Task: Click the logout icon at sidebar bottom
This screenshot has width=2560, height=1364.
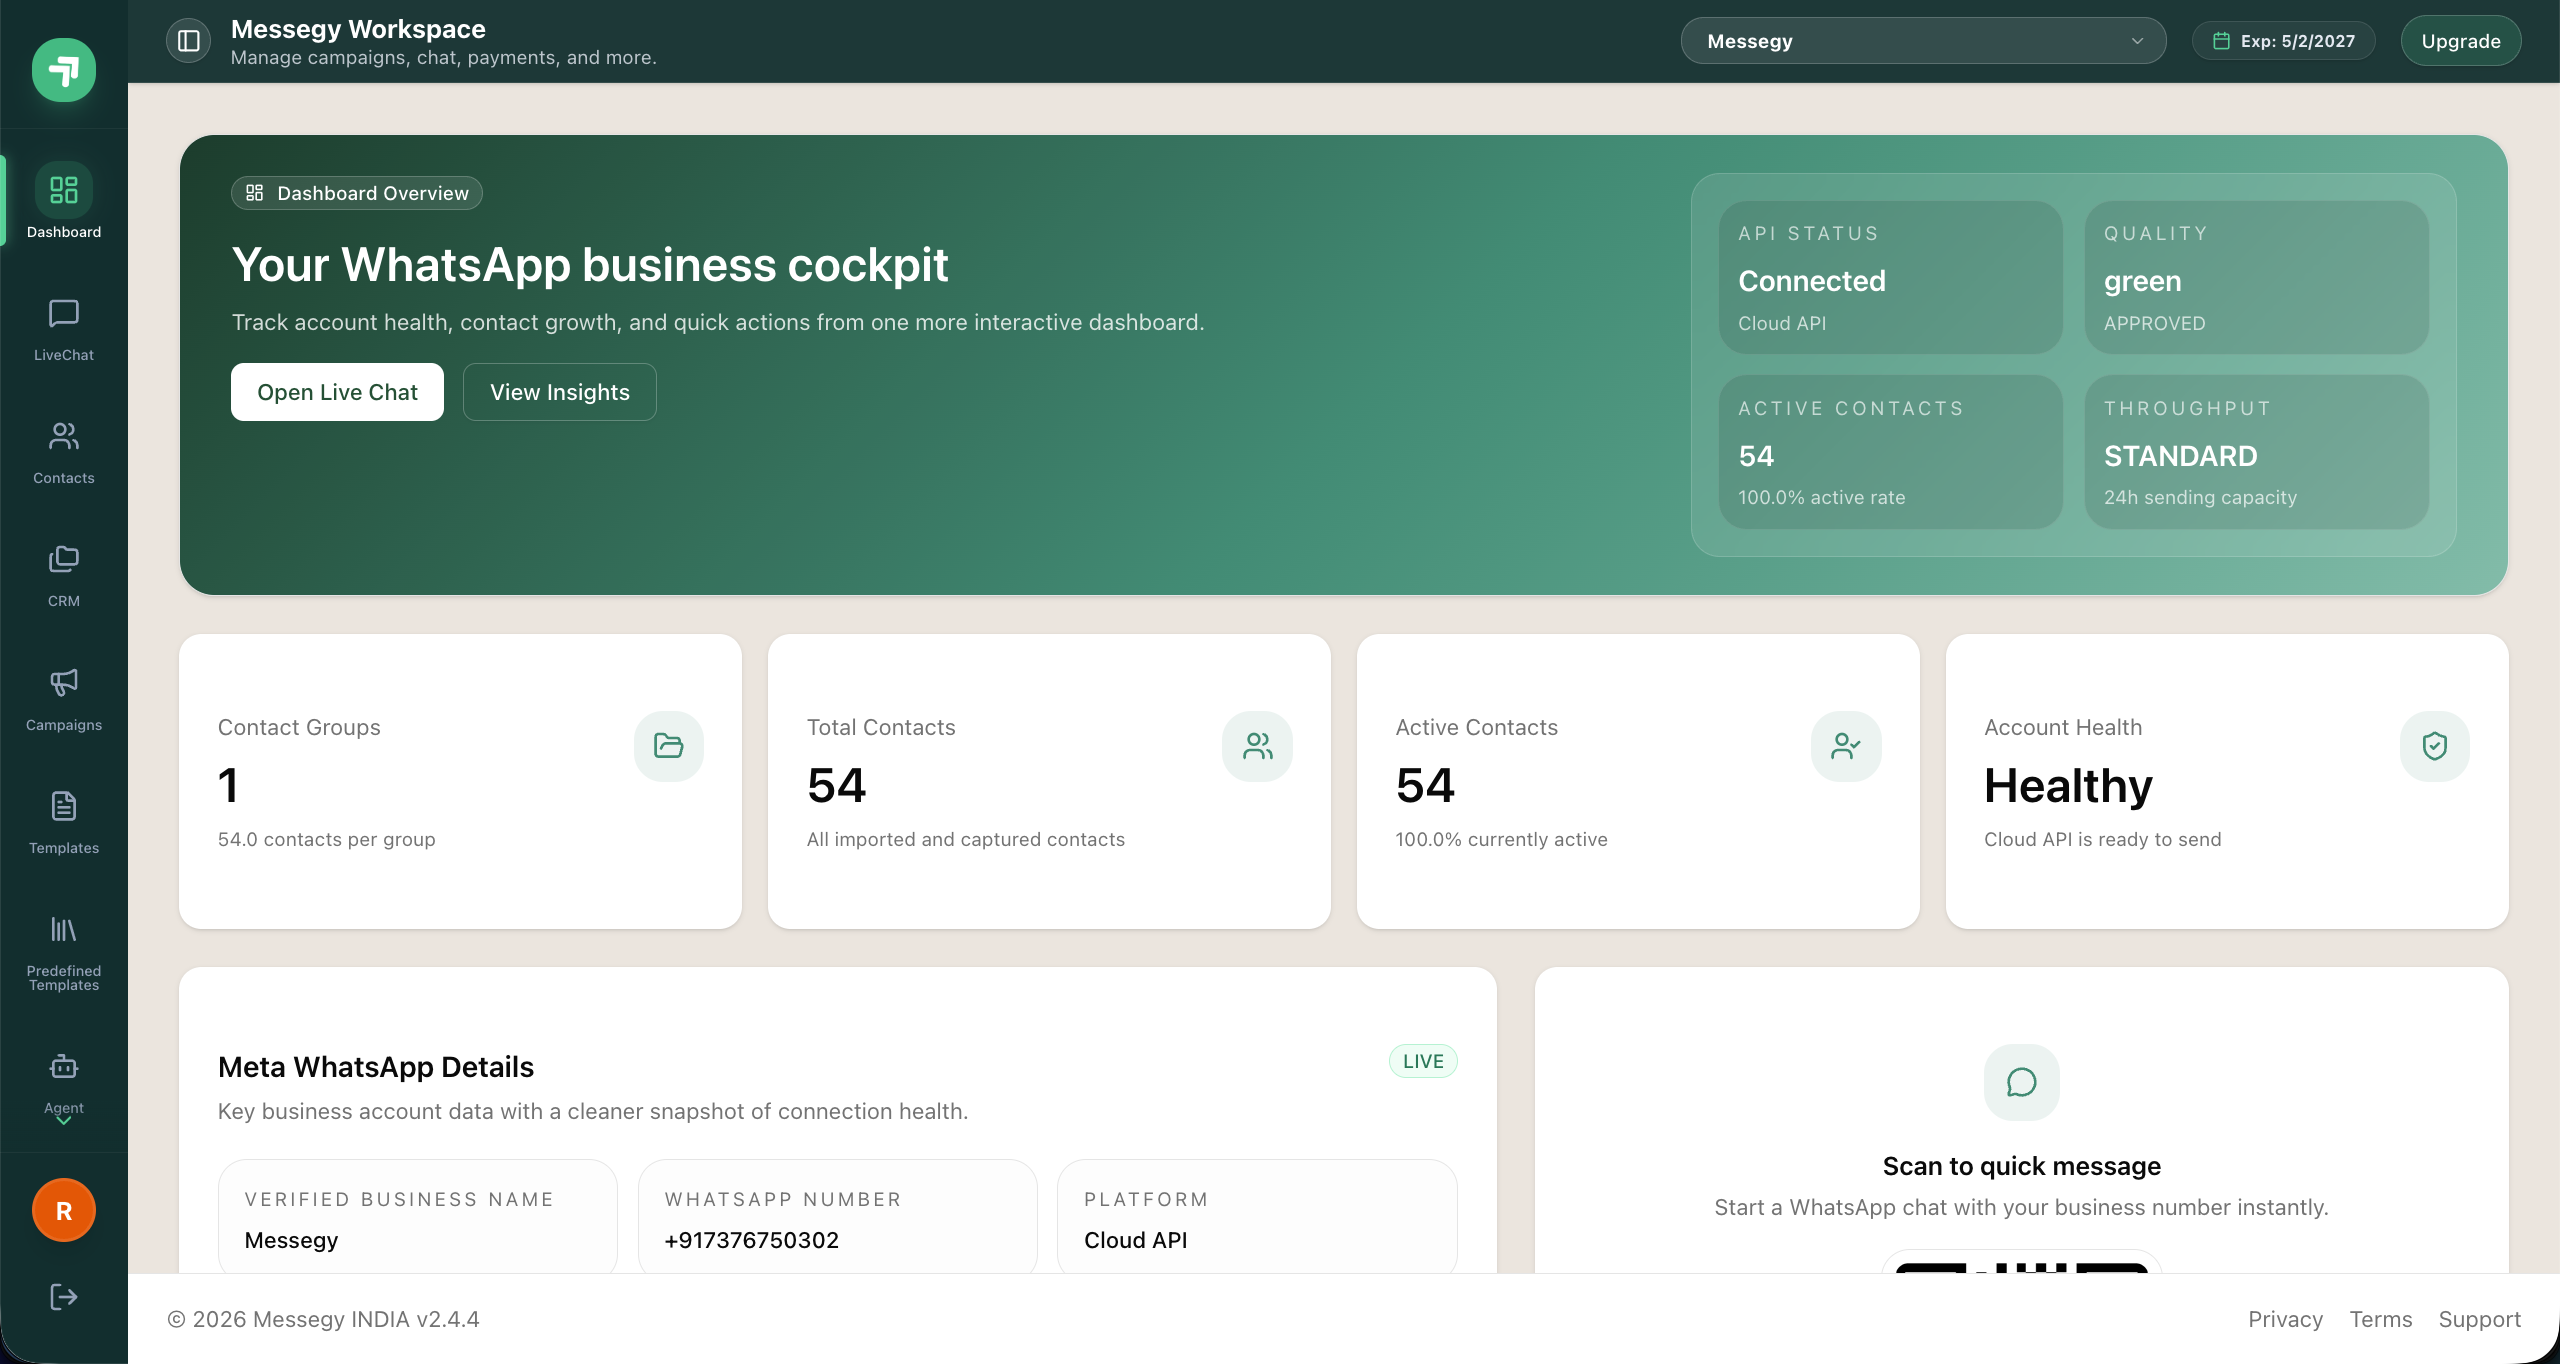Action: pyautogui.click(x=64, y=1297)
